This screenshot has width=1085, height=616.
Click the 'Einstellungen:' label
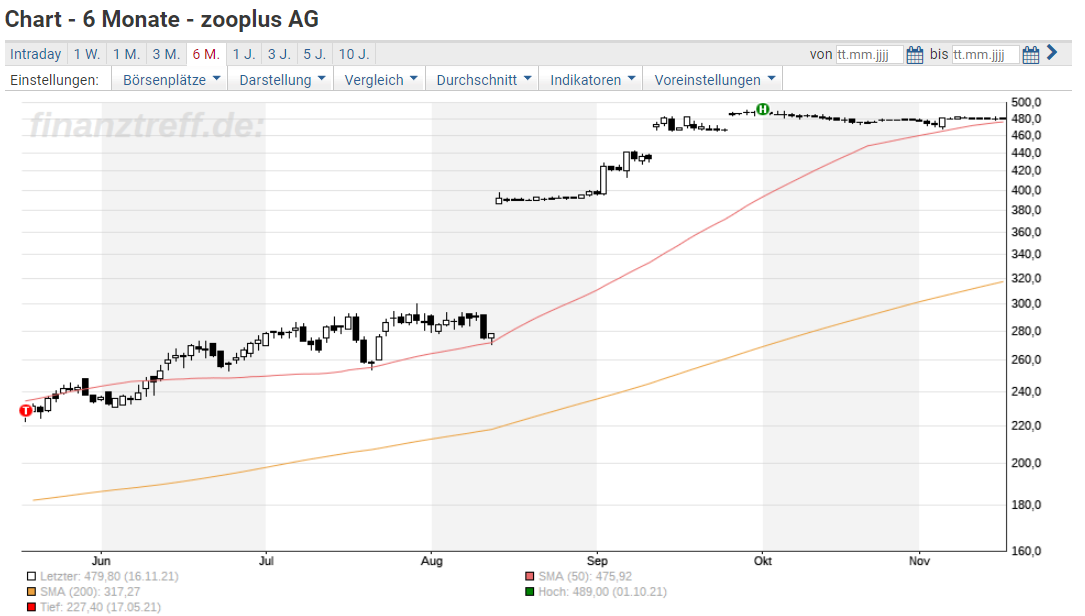click(54, 80)
